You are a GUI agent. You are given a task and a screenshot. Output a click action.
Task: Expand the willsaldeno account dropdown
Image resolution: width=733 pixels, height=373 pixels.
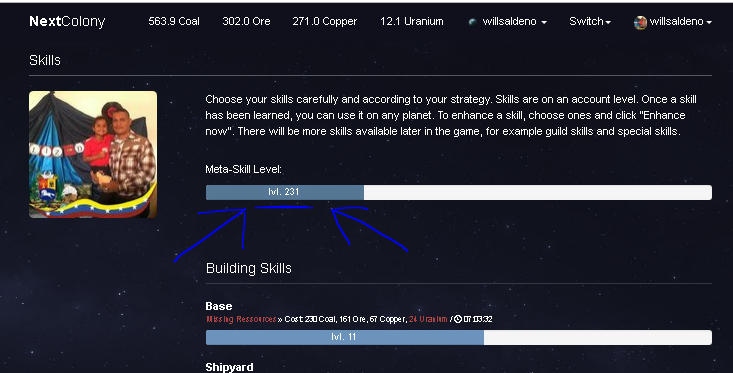tap(673, 22)
